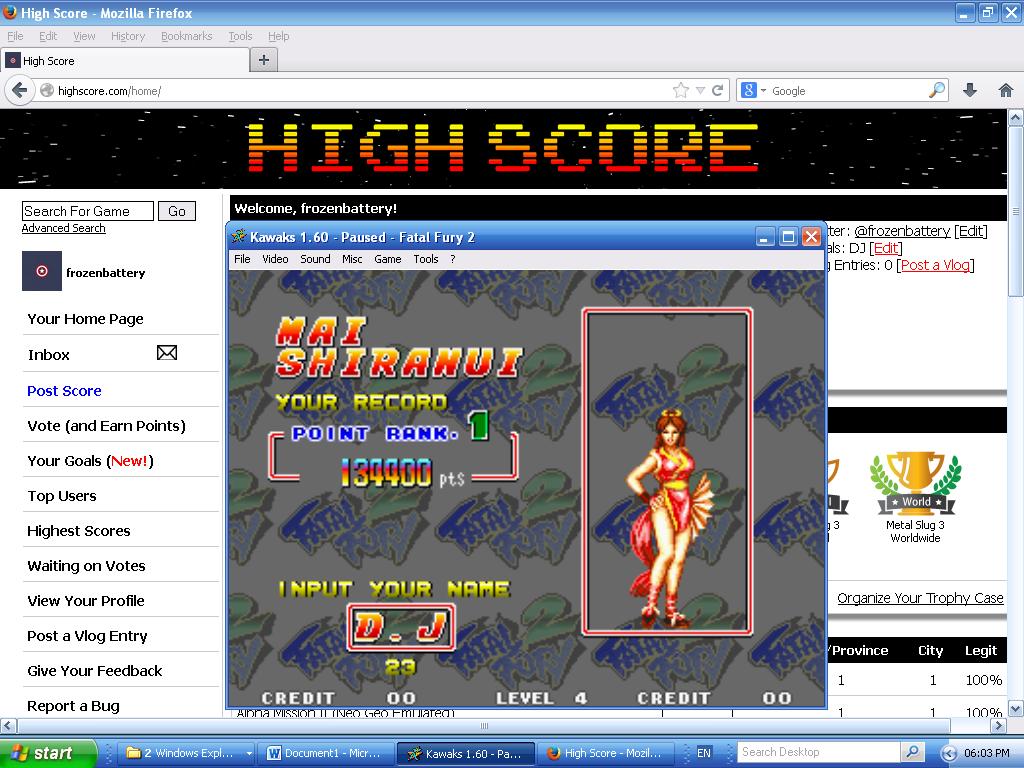The height and width of the screenshot is (768, 1024).
Task: Switch to the Kawaks 1.60 taskbar button
Action: click(466, 753)
